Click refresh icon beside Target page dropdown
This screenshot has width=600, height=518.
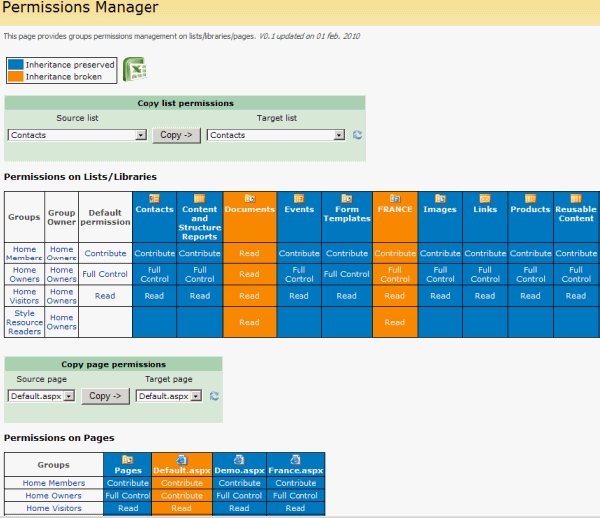click(x=214, y=396)
